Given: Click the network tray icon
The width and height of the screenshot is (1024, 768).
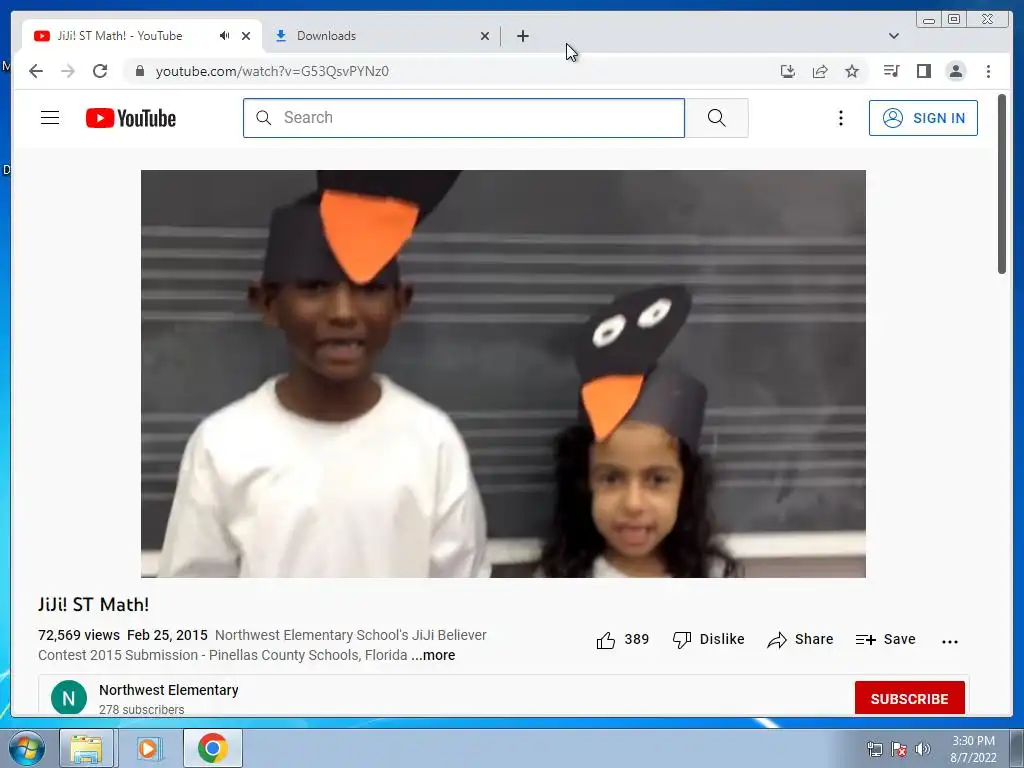Looking at the screenshot, I should pyautogui.click(x=874, y=749).
